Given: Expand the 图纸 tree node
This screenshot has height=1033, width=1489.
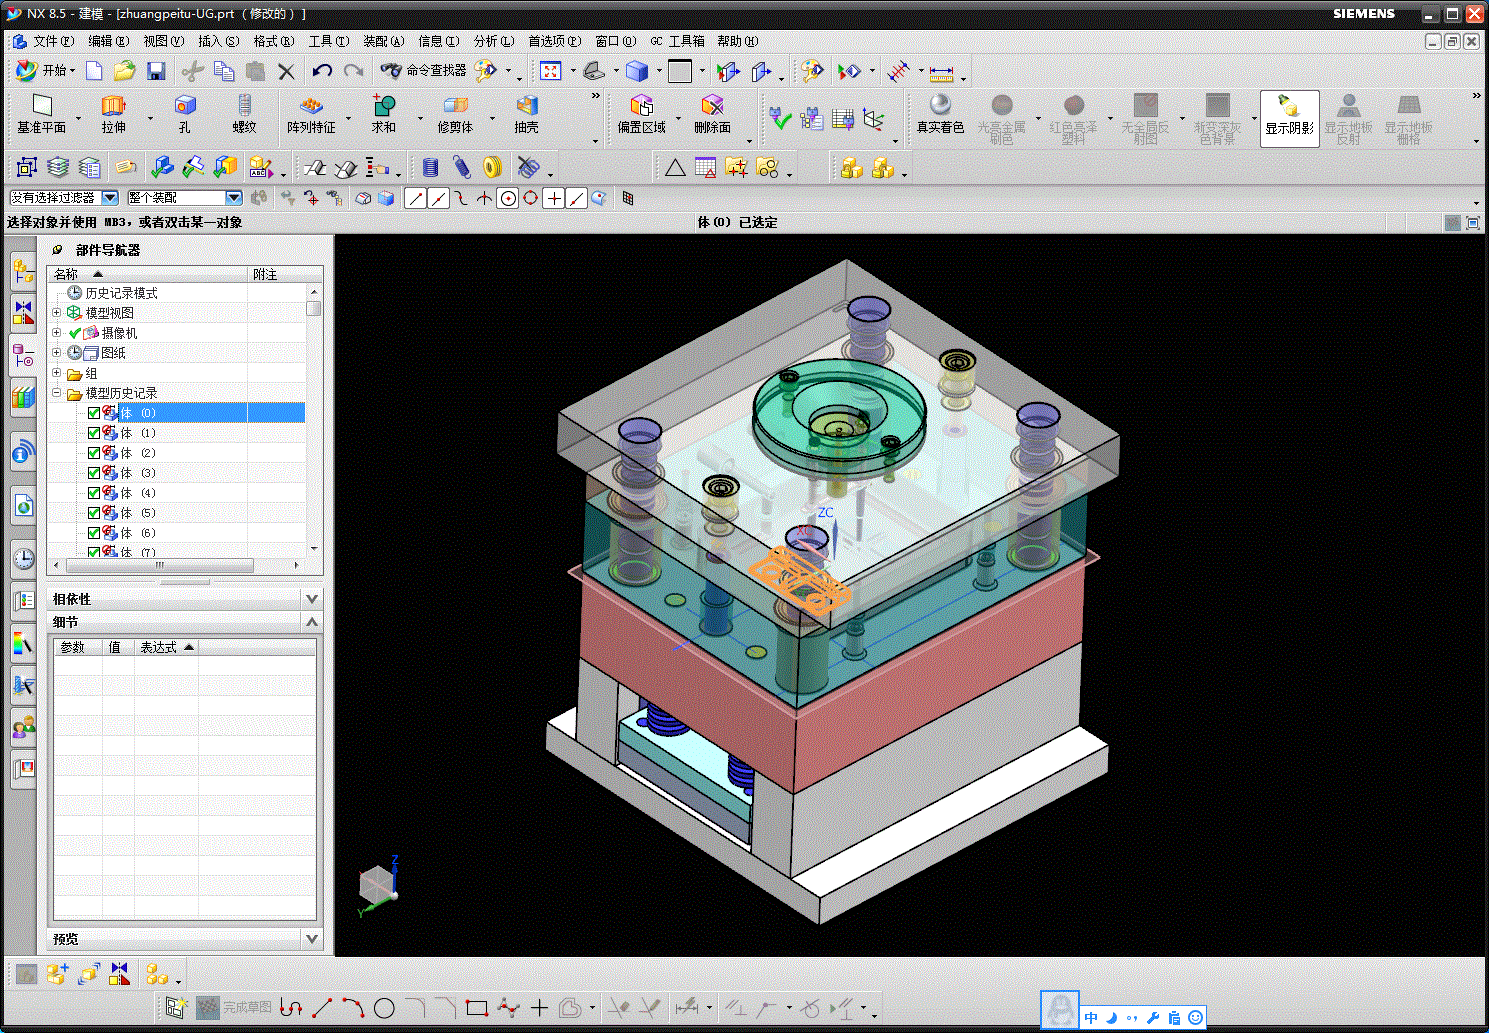Looking at the screenshot, I should point(57,353).
